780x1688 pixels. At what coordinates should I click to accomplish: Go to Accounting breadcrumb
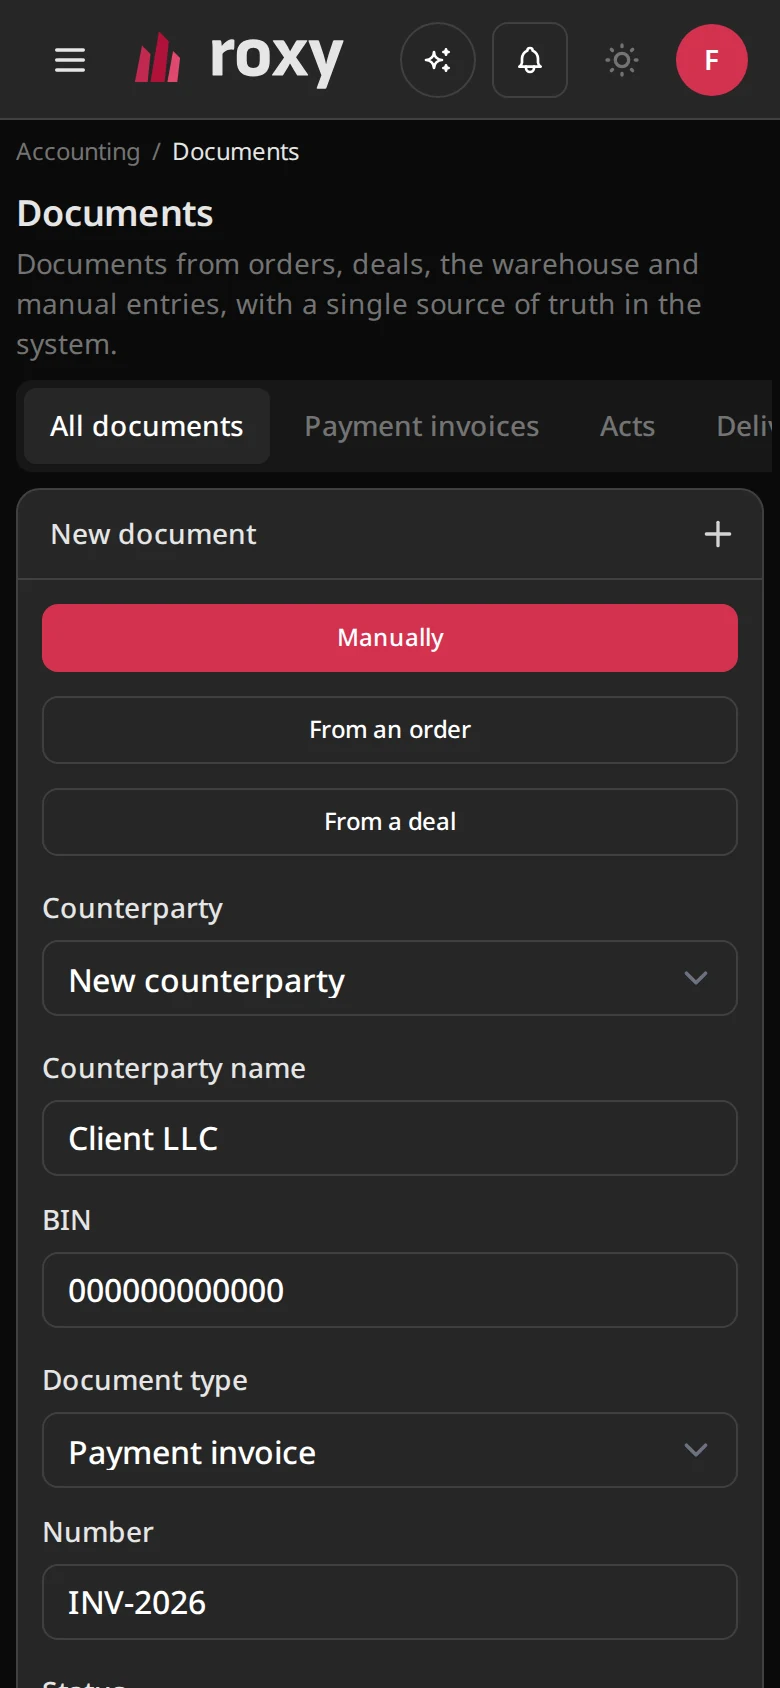pos(78,152)
